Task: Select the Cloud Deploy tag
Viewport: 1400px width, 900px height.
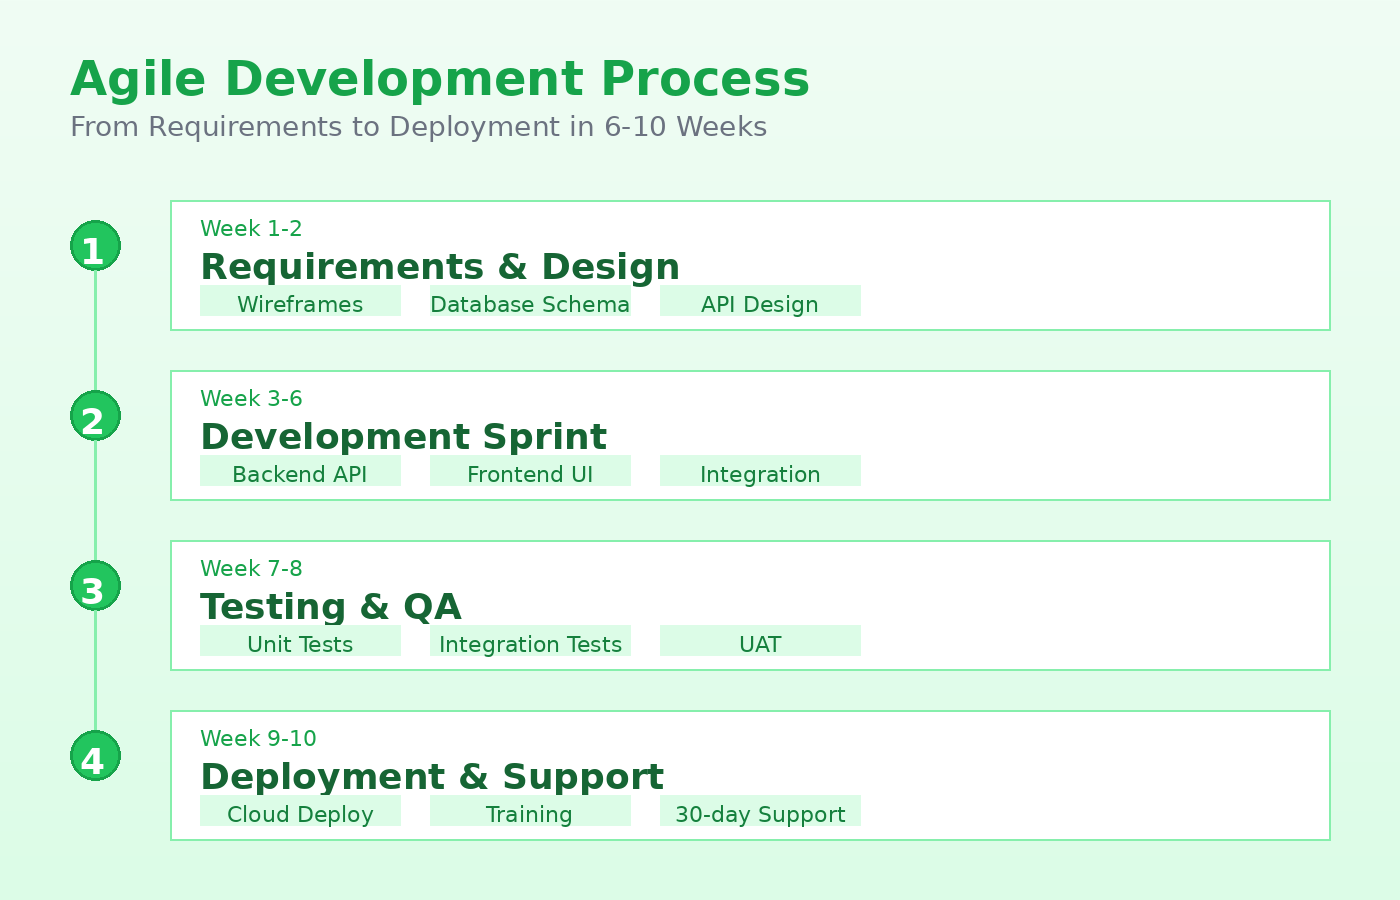Action: (300, 812)
